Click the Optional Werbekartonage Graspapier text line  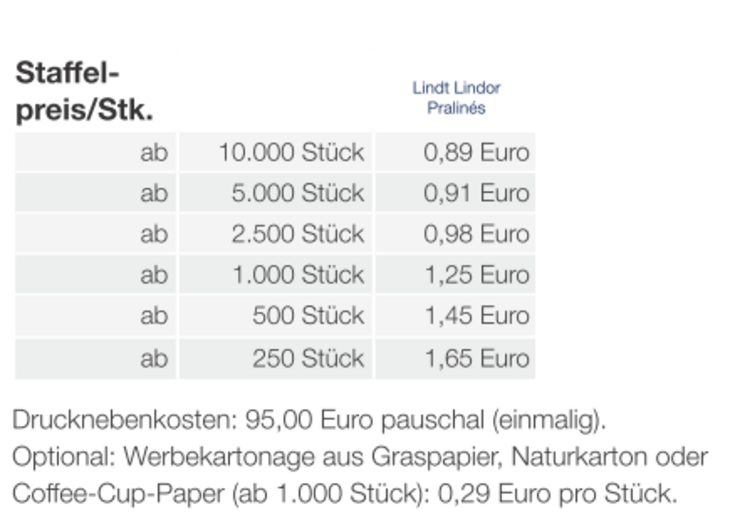(360, 457)
